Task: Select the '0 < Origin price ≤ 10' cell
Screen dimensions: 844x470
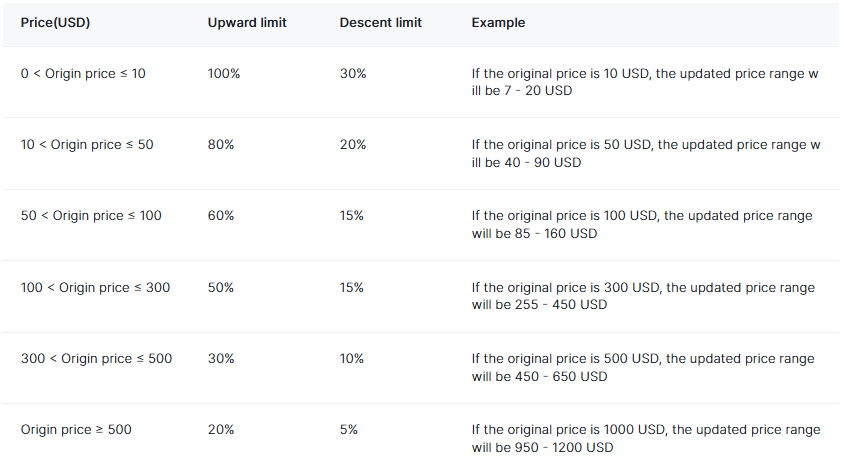Action: point(83,73)
